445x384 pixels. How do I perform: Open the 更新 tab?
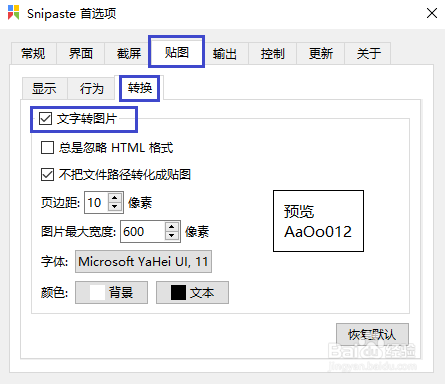pos(321,53)
